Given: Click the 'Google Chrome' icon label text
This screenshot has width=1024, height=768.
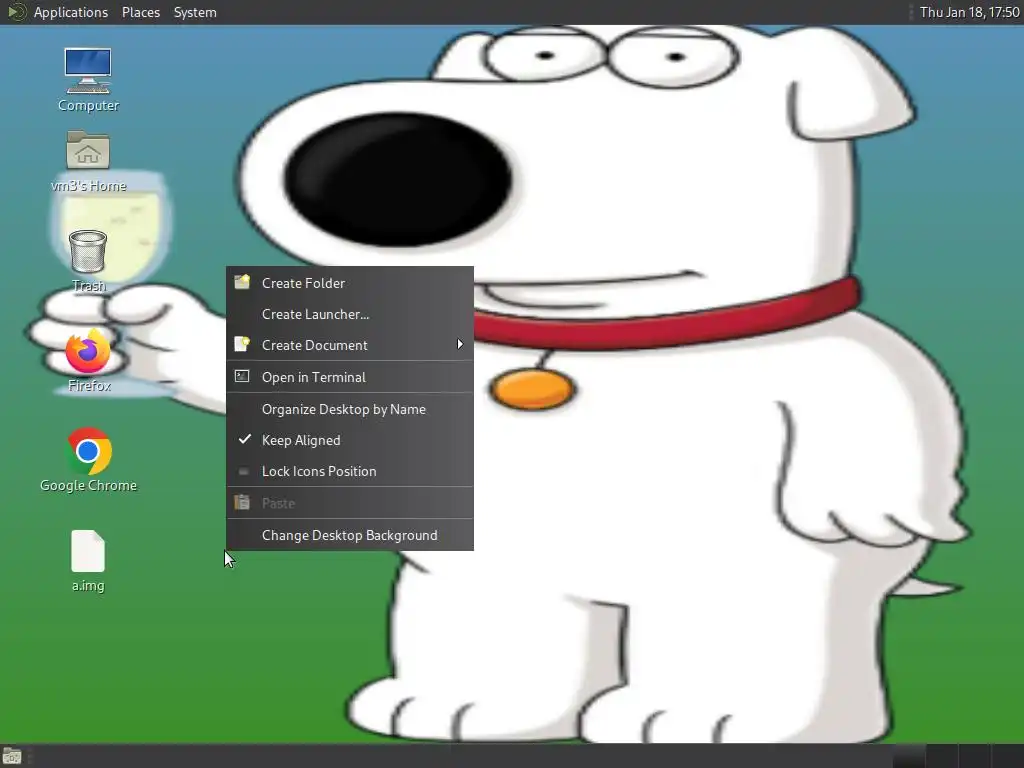Looking at the screenshot, I should coord(88,485).
